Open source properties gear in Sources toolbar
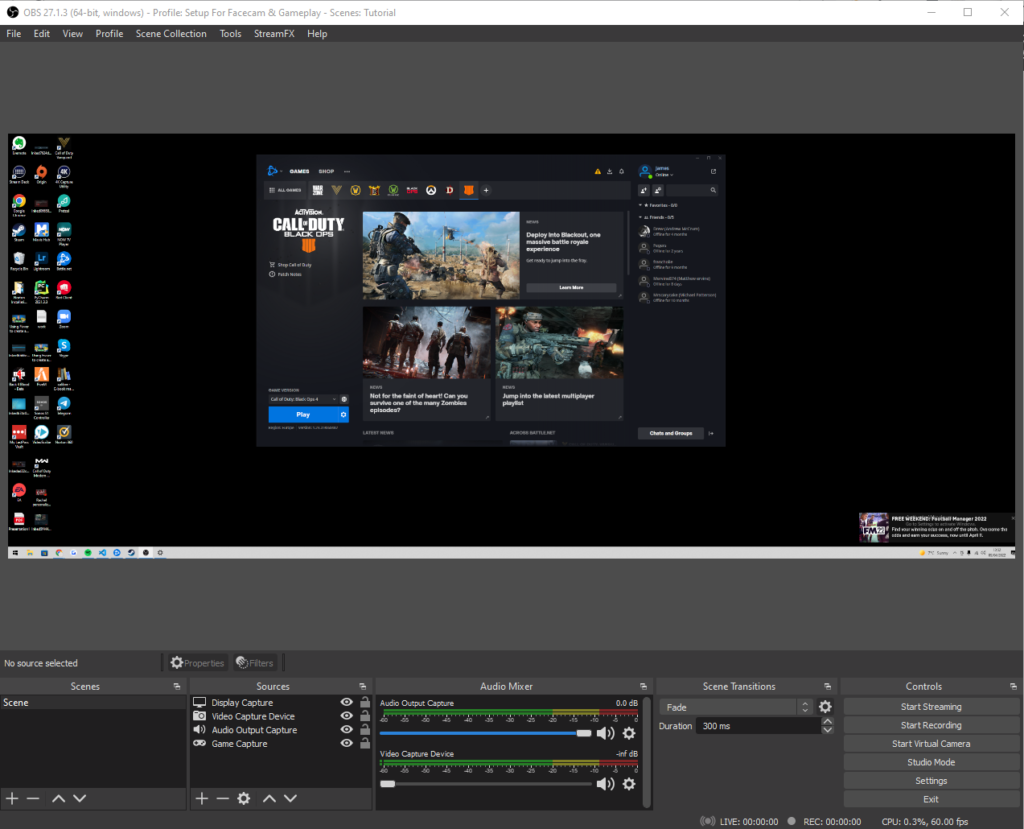Viewport: 1024px width, 829px height. click(243, 798)
